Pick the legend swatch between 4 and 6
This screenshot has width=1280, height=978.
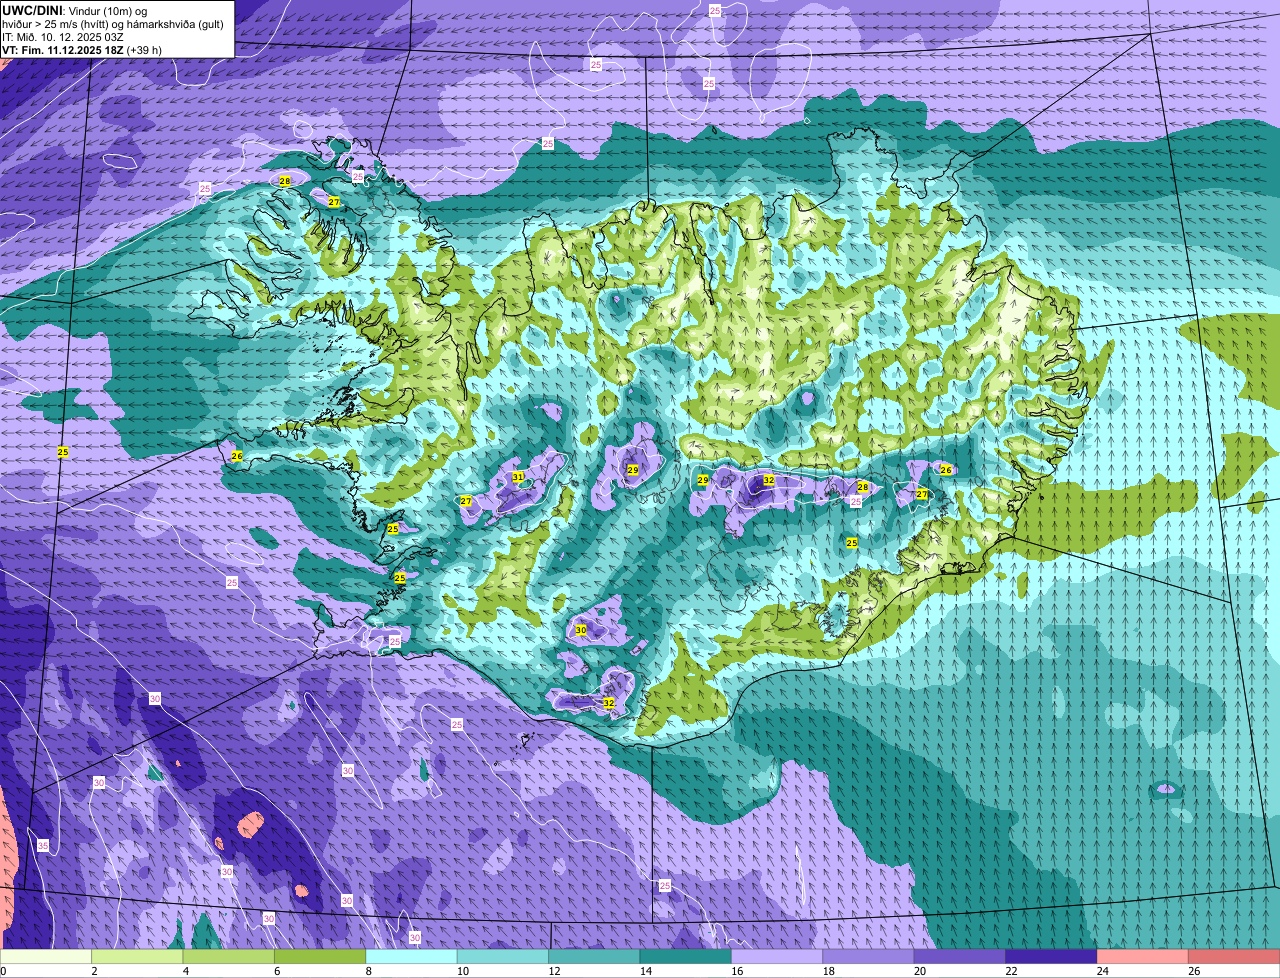coord(229,957)
